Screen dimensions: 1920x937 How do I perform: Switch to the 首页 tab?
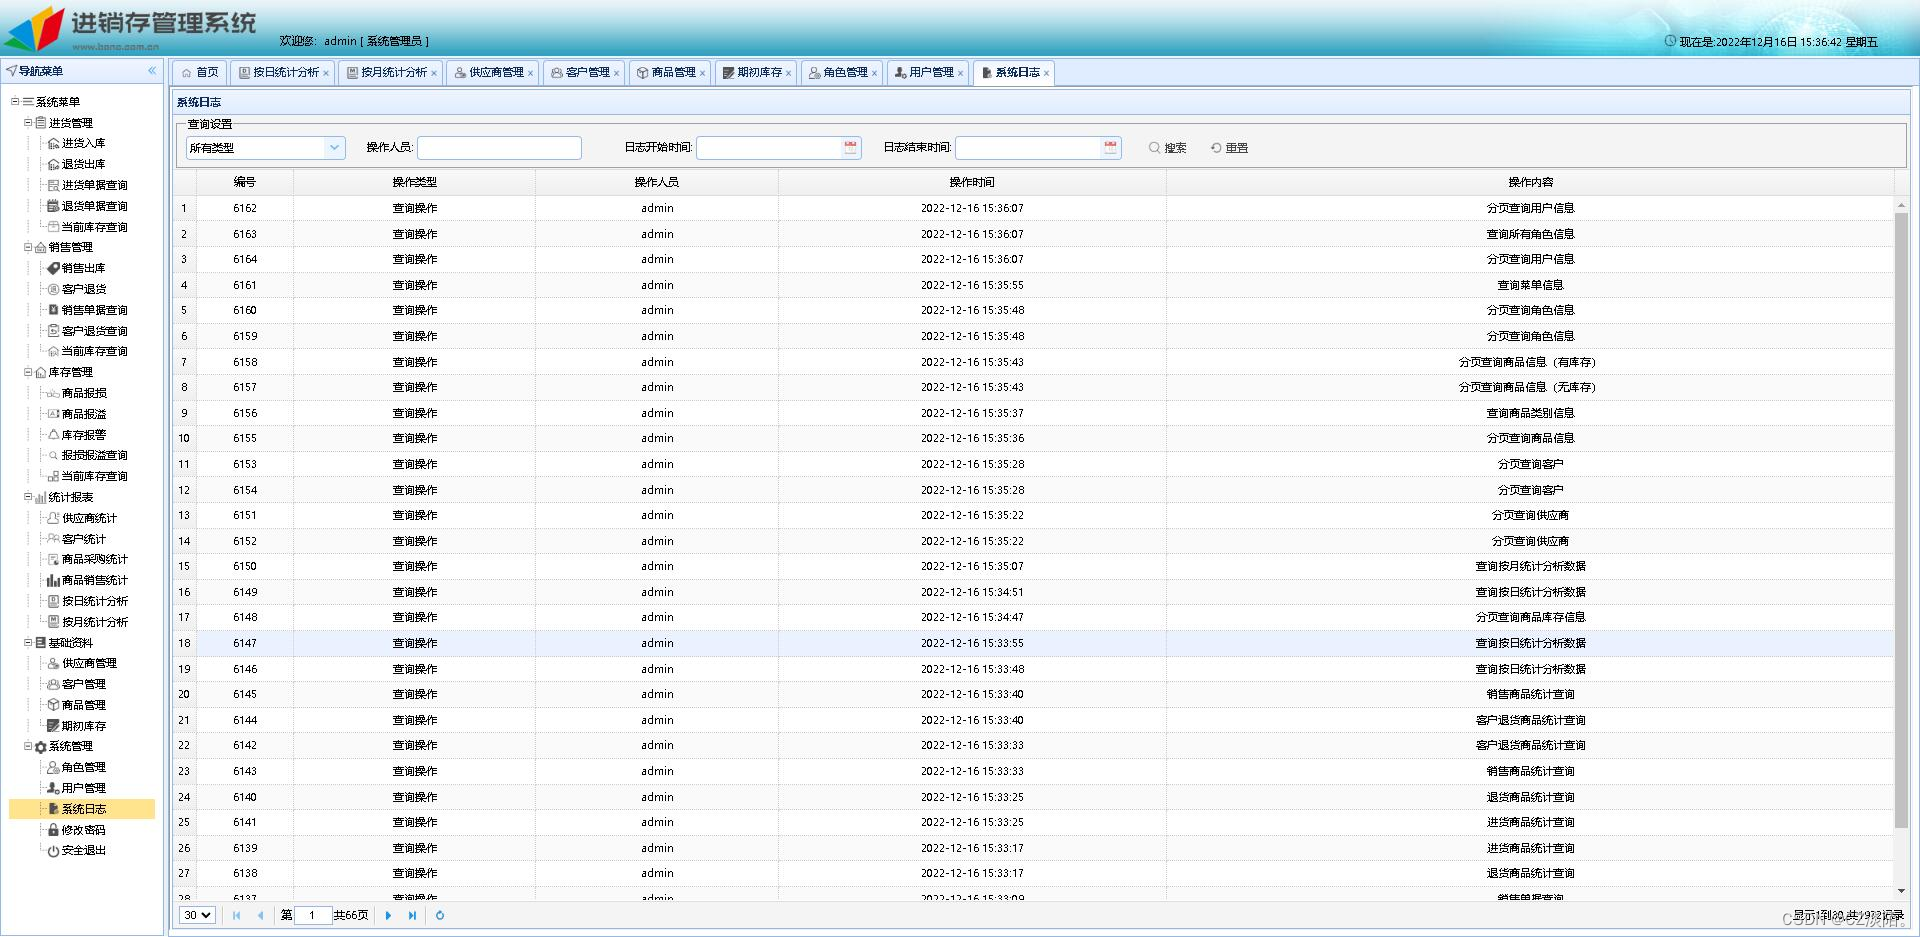pyautogui.click(x=200, y=73)
